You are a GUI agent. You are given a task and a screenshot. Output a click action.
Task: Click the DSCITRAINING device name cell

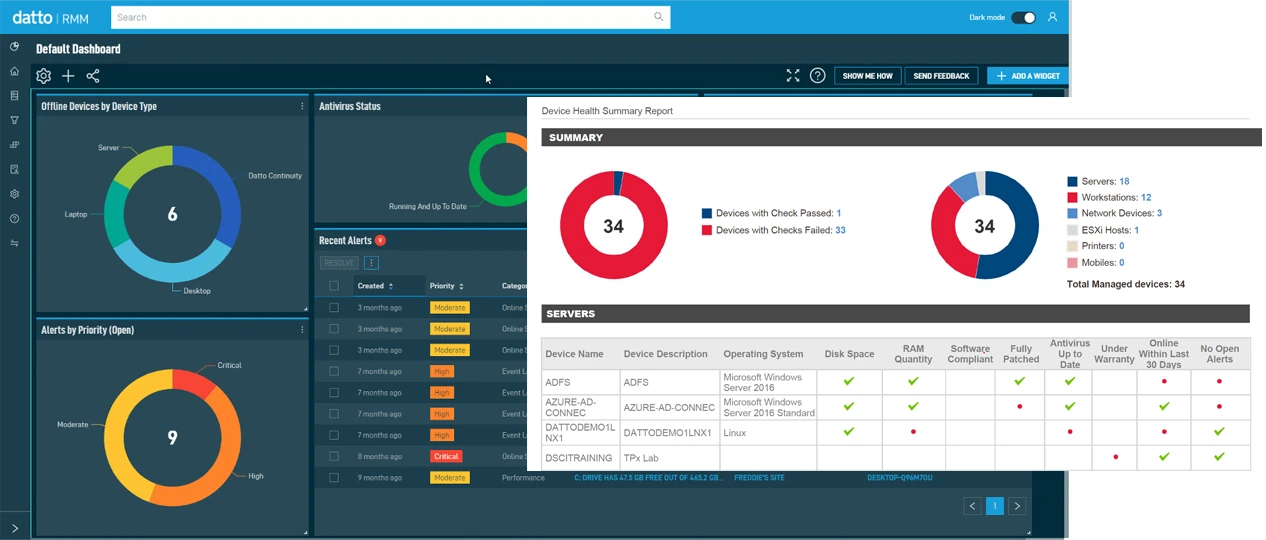click(x=580, y=458)
